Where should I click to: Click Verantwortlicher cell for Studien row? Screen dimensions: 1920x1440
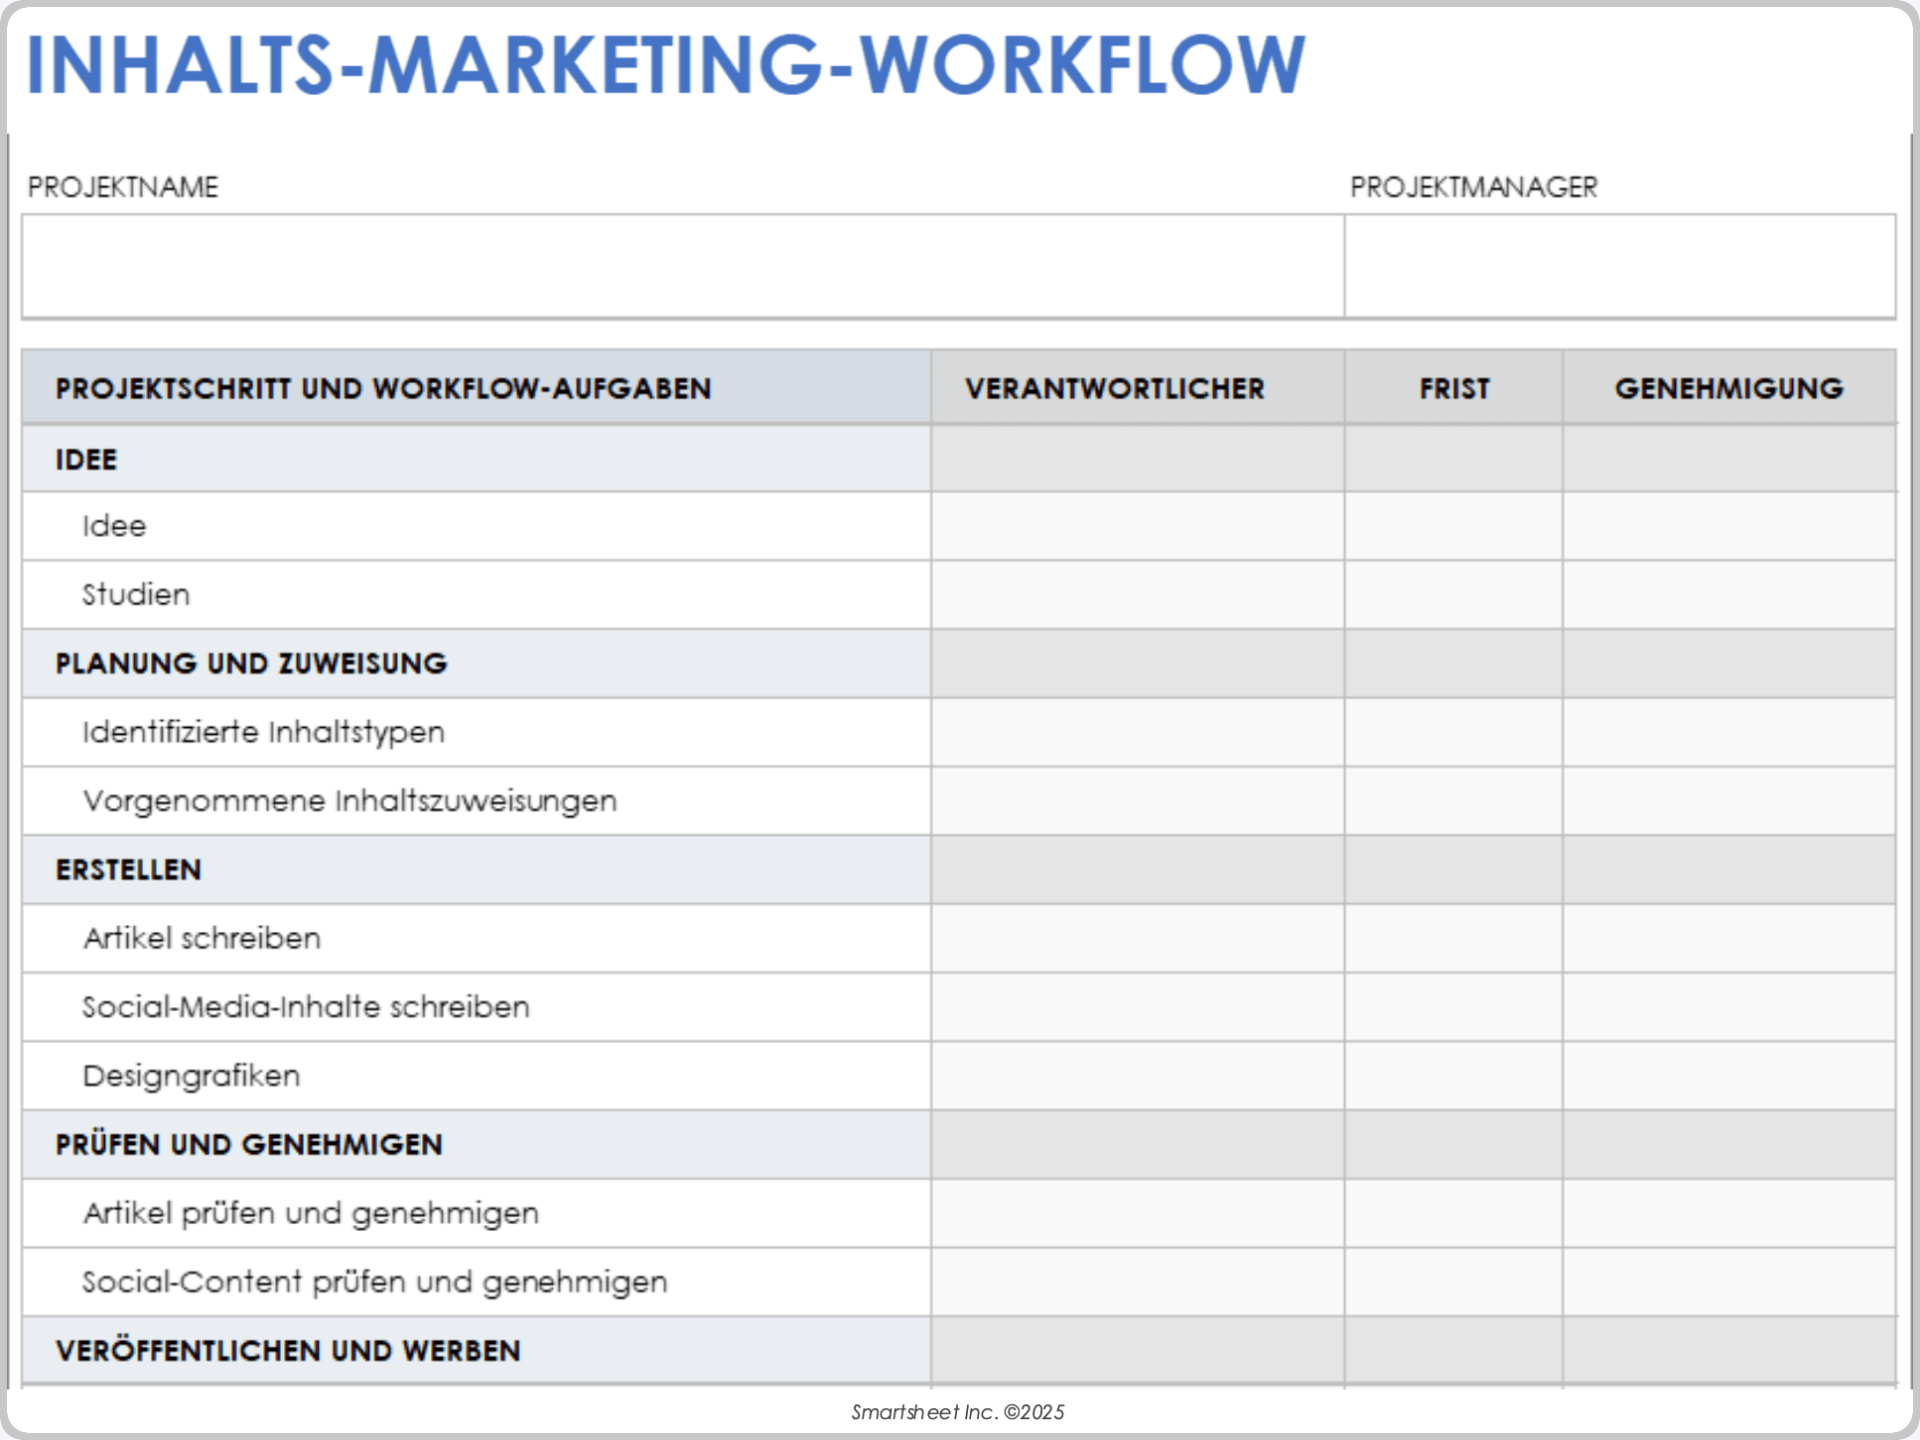[x=1138, y=595]
